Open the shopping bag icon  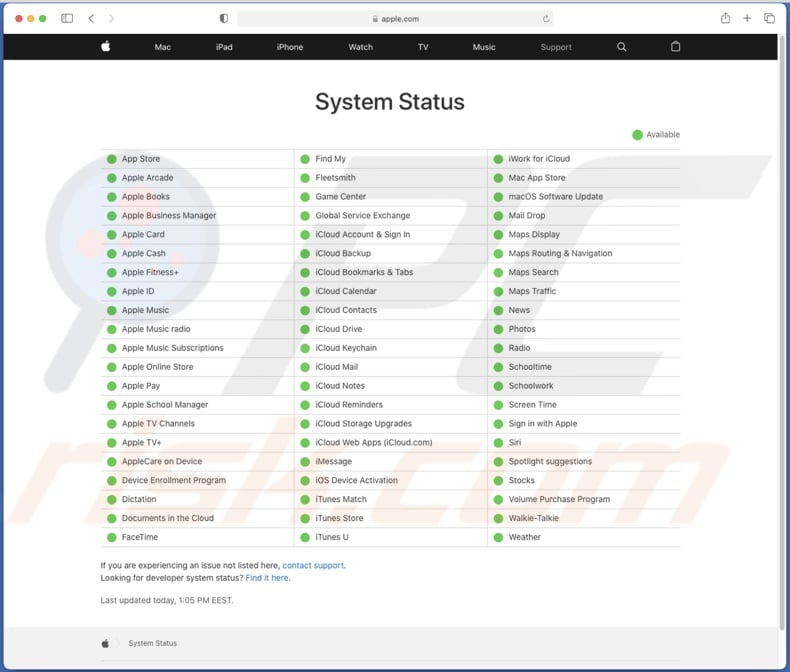pyautogui.click(x=676, y=46)
